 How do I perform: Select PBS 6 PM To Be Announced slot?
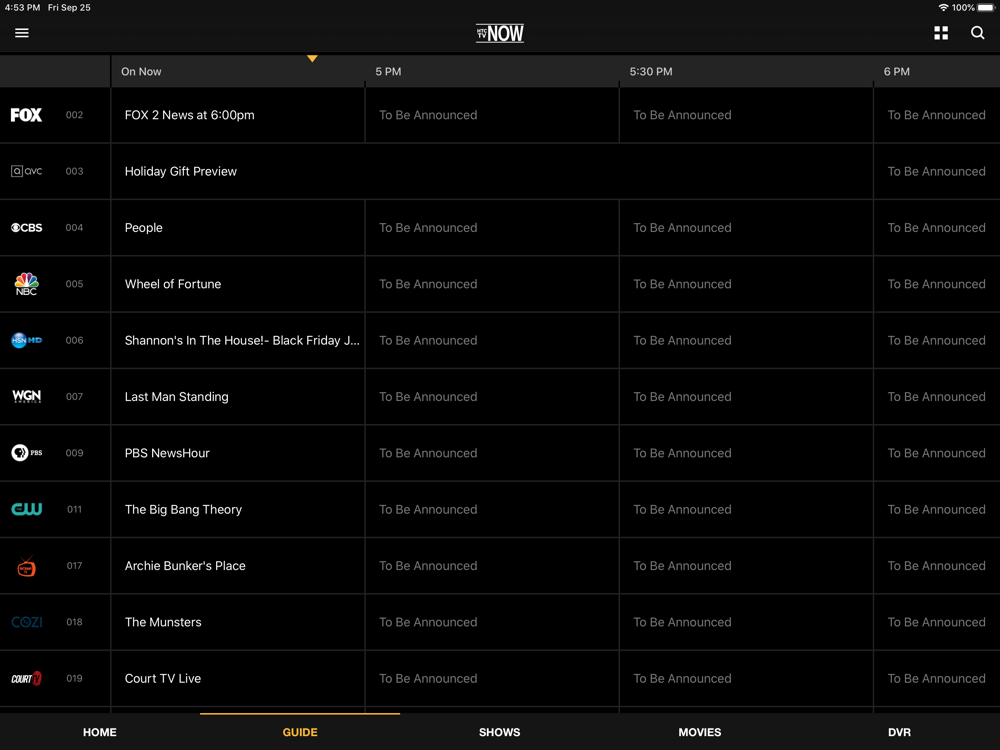pos(937,453)
